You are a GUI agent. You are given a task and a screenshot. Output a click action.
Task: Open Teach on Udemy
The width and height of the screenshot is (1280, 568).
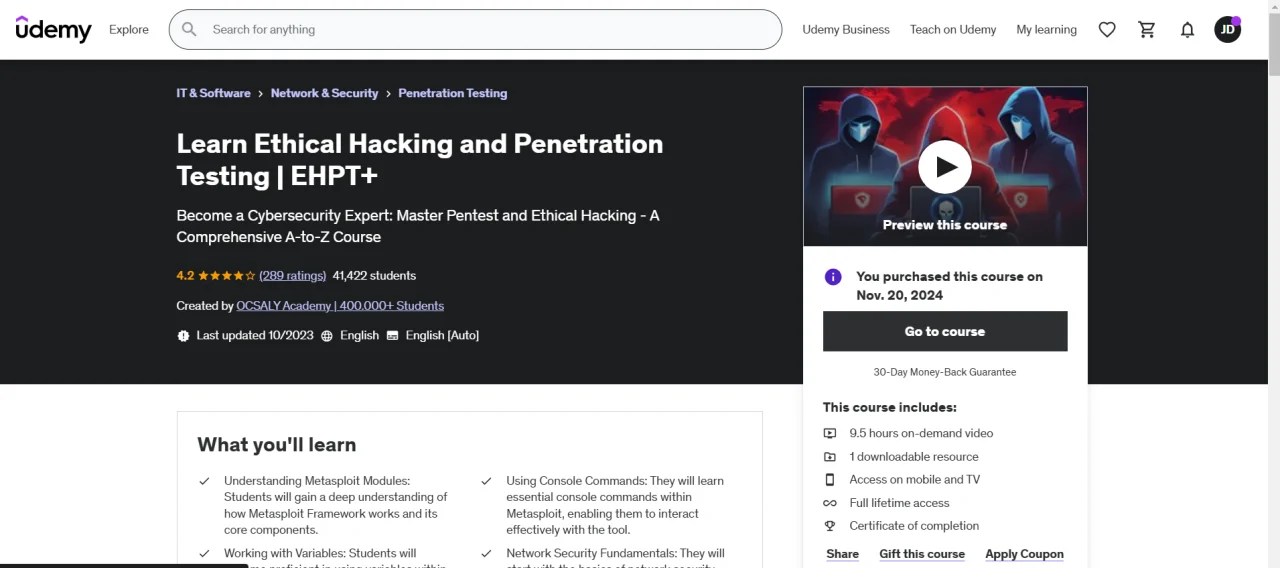tap(953, 29)
